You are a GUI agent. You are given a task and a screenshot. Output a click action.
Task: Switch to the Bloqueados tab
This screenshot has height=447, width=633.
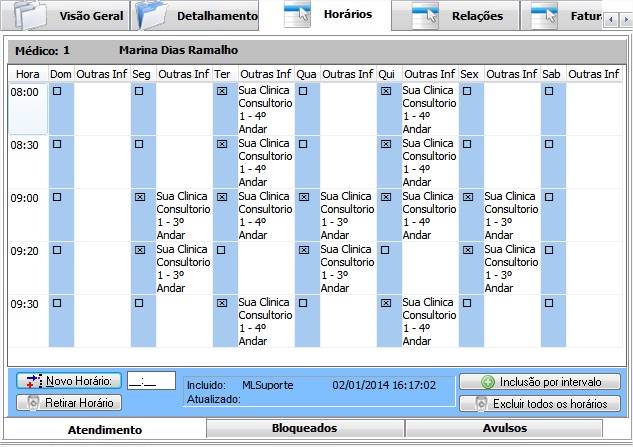[x=305, y=428]
